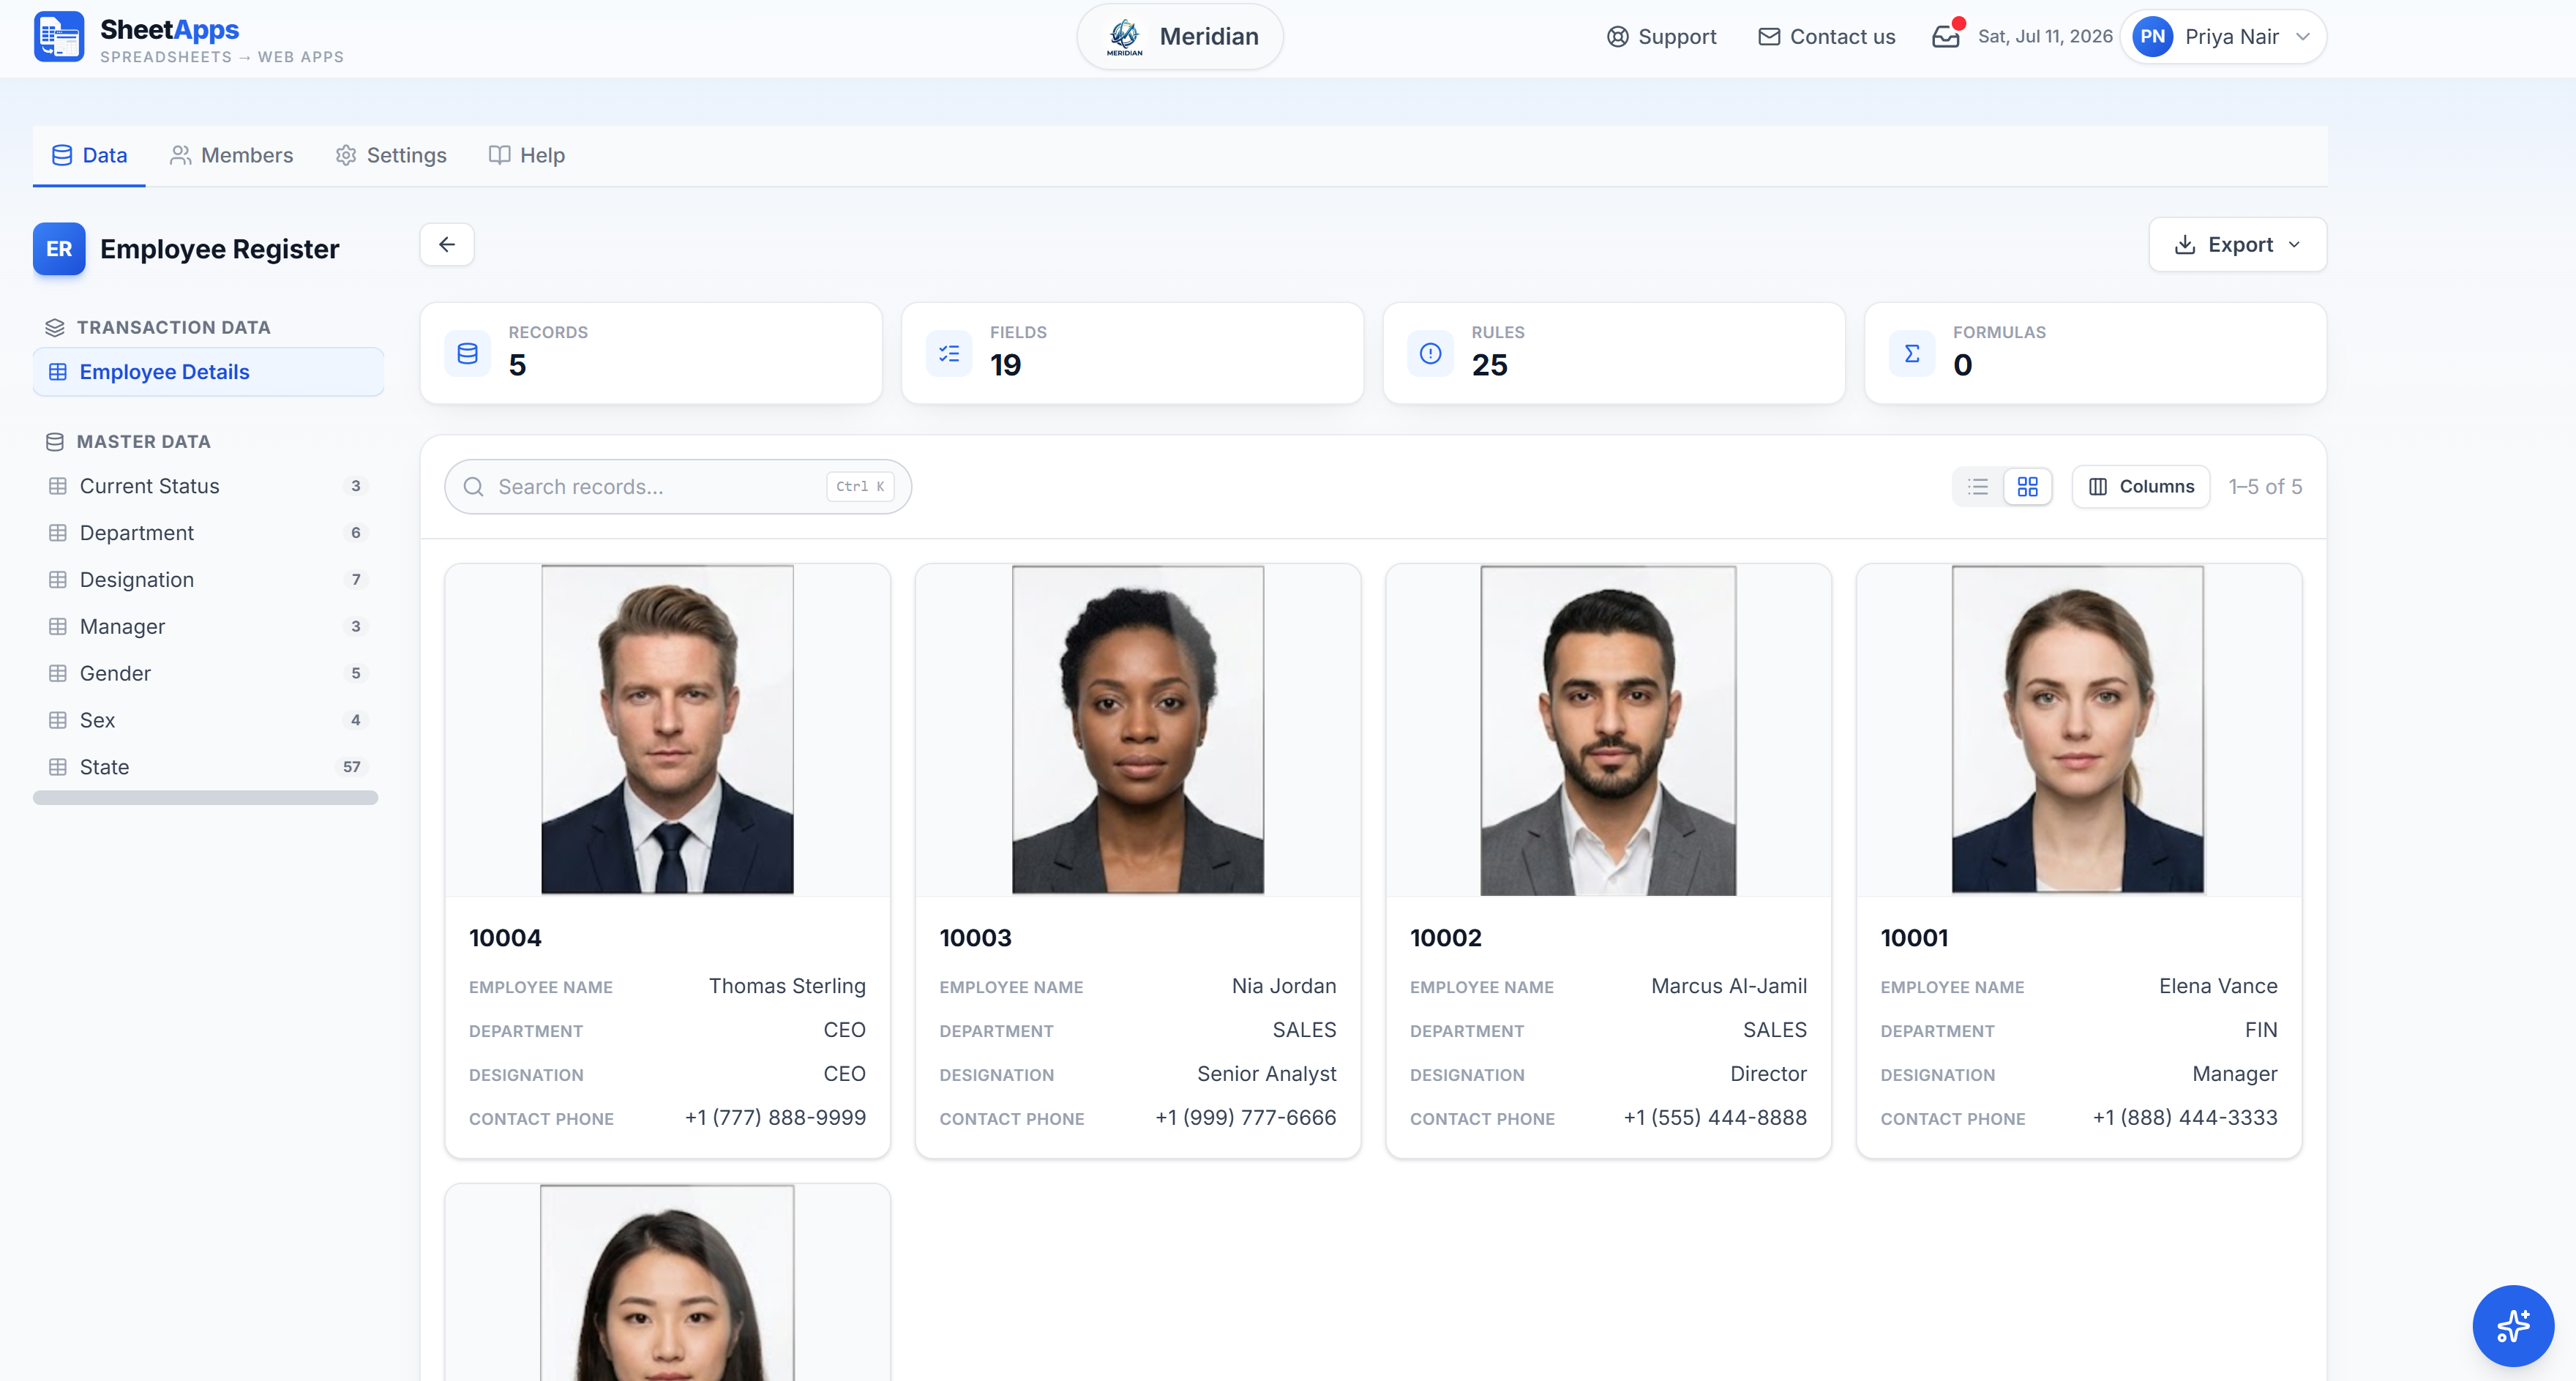Image resolution: width=2576 pixels, height=1381 pixels.
Task: Open Thomas Sterling's photo
Action: (667, 730)
